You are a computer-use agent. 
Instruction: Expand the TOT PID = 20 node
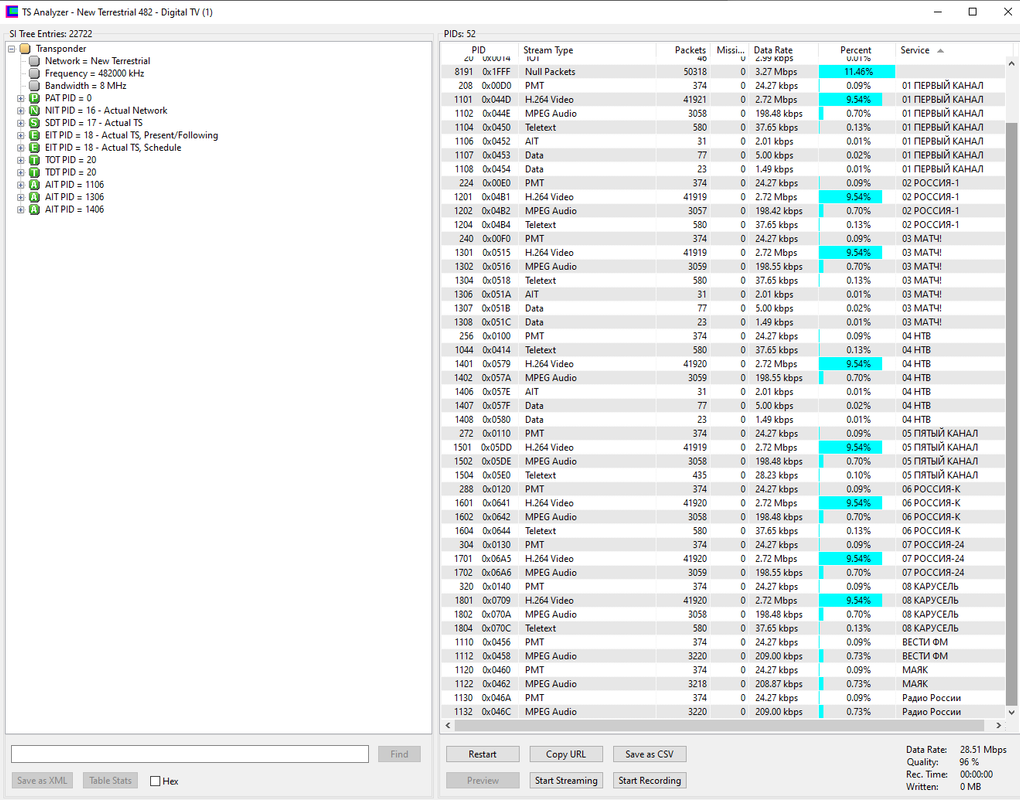pos(20,160)
